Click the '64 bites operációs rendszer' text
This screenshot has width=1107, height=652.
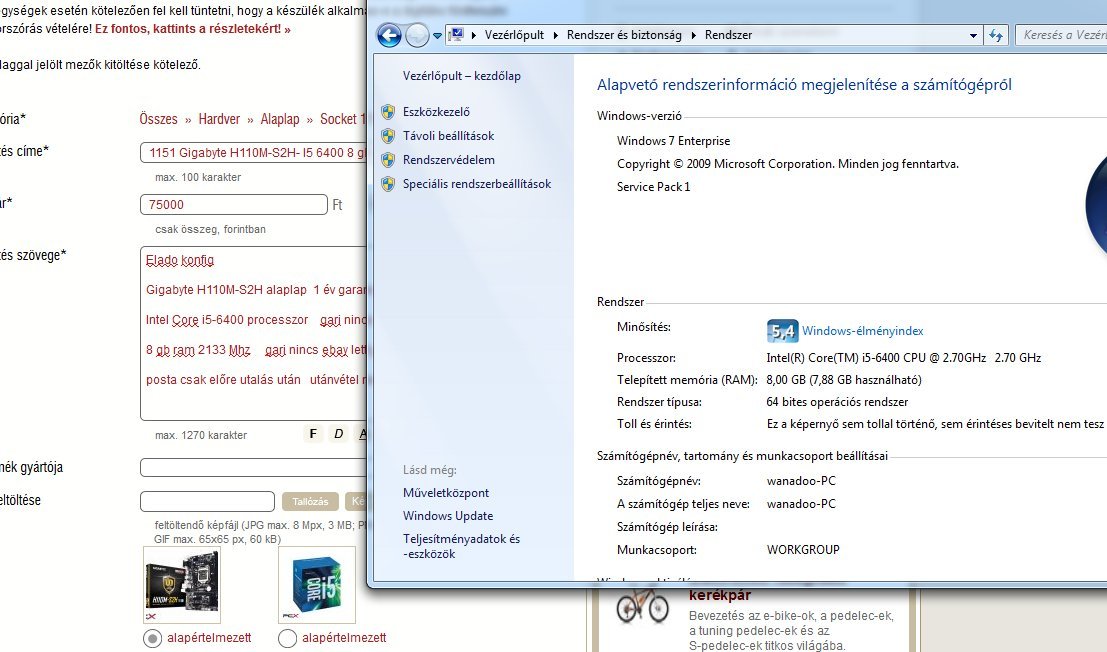point(837,402)
